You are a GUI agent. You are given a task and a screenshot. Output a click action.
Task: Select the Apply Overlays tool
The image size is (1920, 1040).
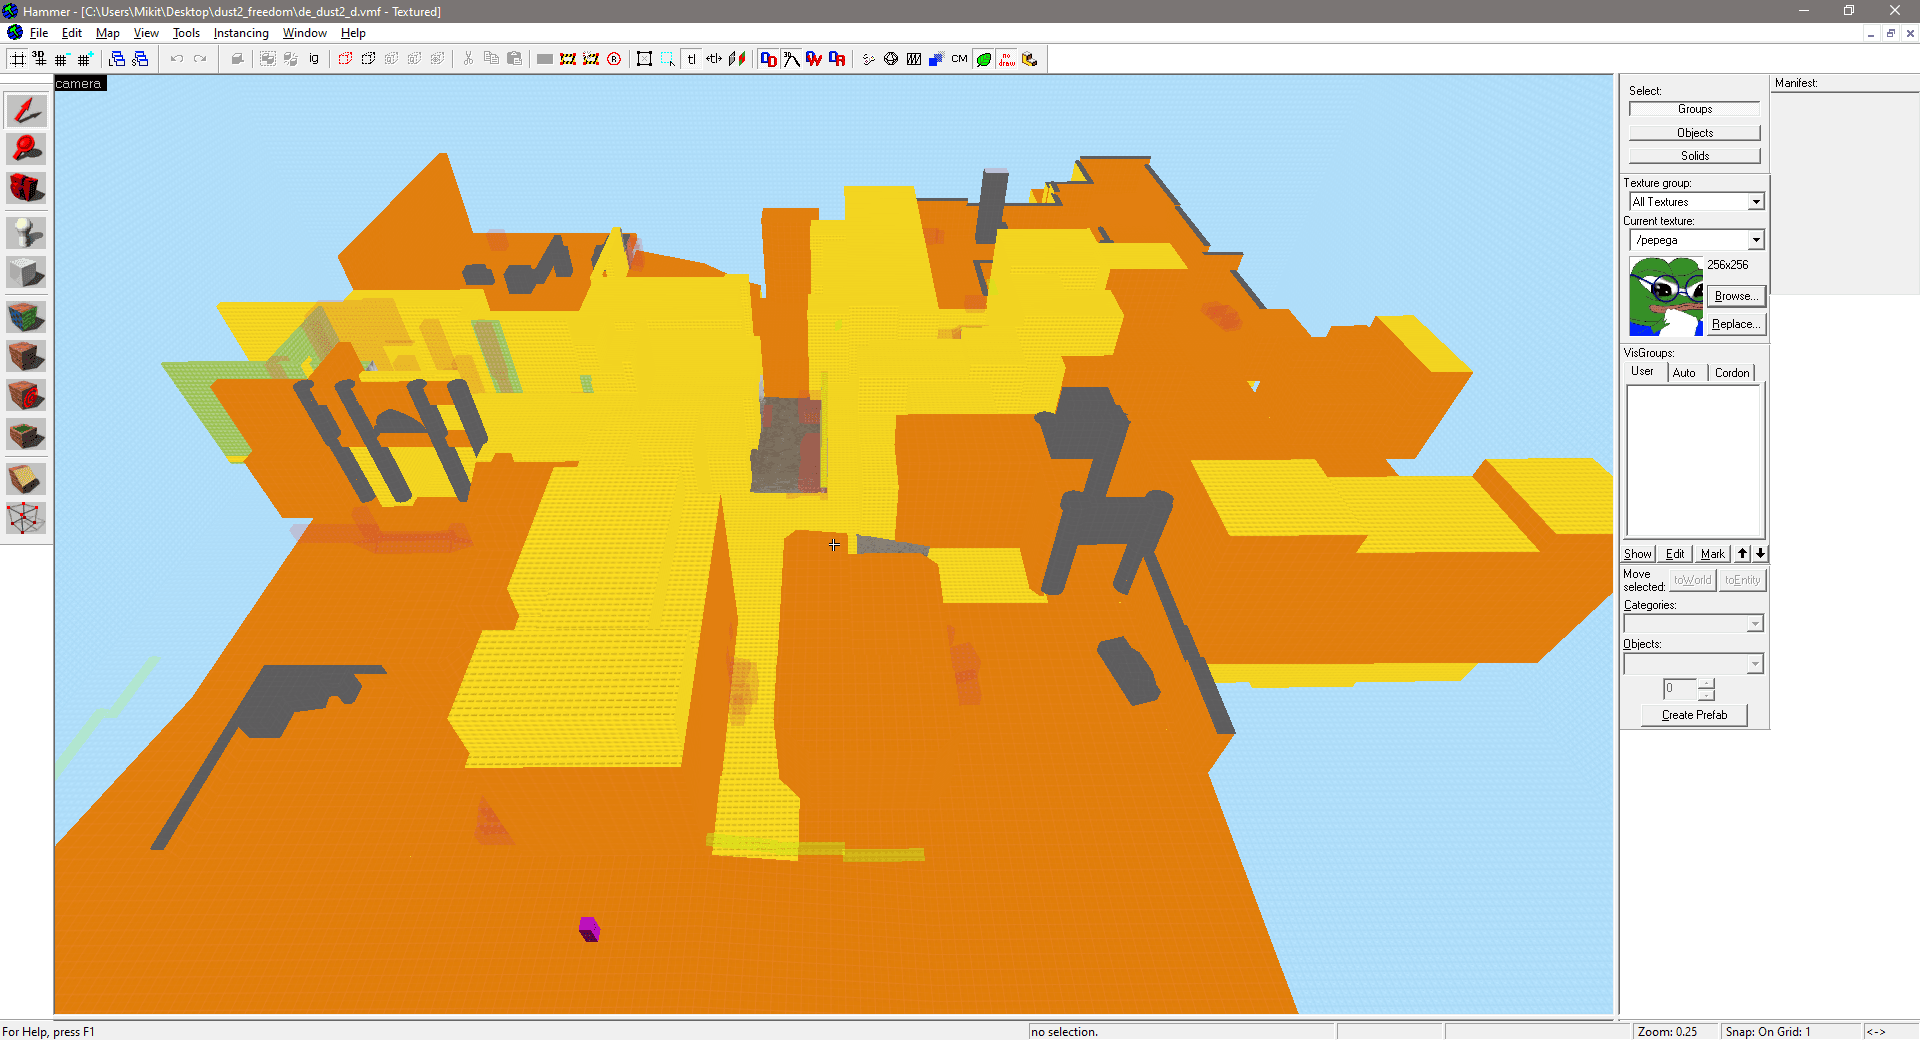pyautogui.click(x=26, y=434)
